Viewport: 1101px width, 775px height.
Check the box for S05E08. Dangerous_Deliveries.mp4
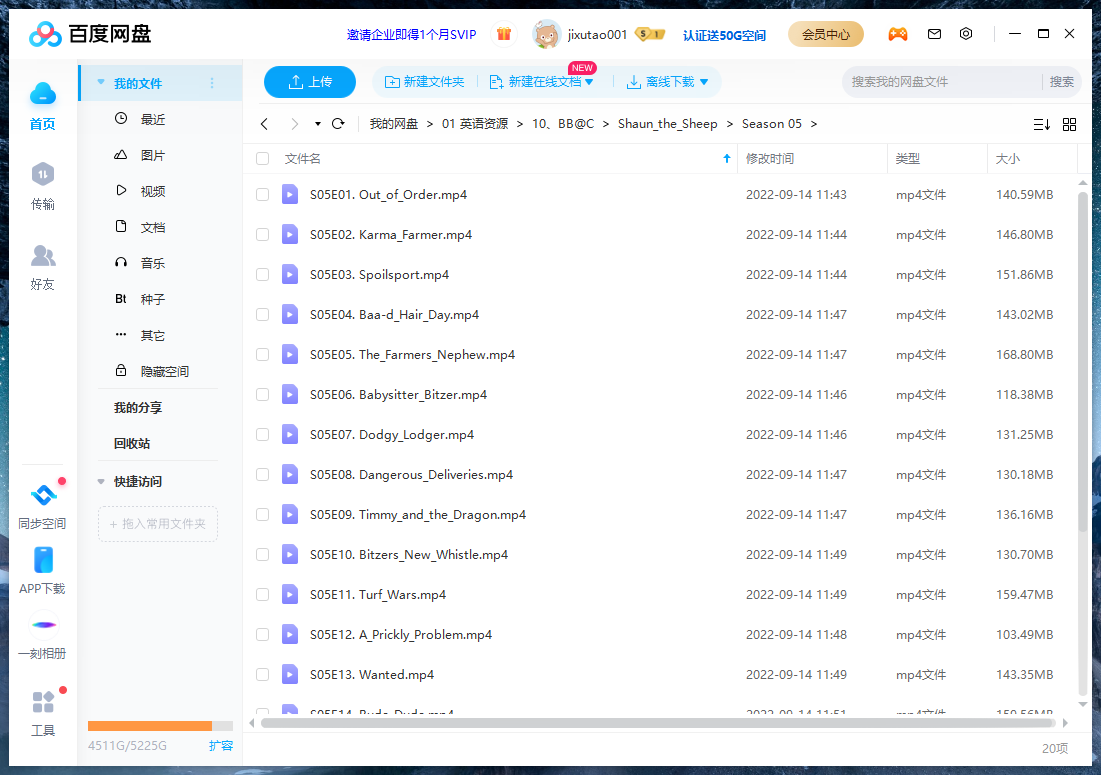(x=263, y=475)
